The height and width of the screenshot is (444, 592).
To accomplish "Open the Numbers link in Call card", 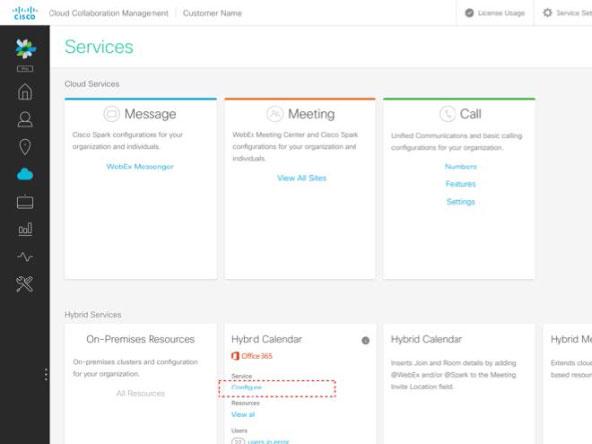I will point(461,166).
